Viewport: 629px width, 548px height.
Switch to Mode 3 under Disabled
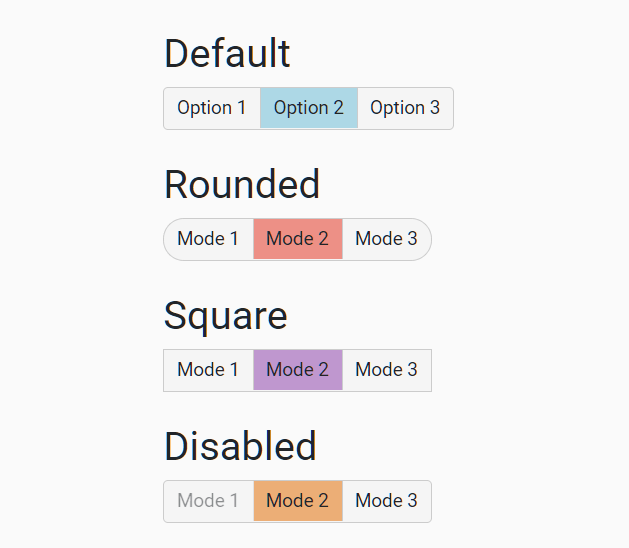[386, 501]
